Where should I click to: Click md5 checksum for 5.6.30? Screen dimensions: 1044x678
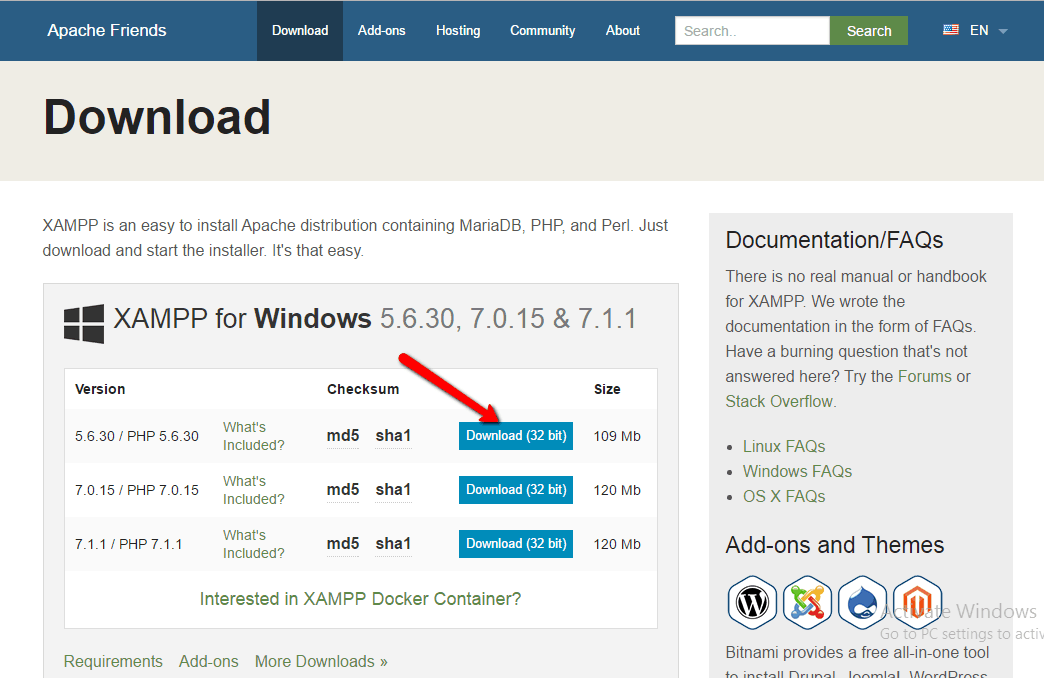343,436
